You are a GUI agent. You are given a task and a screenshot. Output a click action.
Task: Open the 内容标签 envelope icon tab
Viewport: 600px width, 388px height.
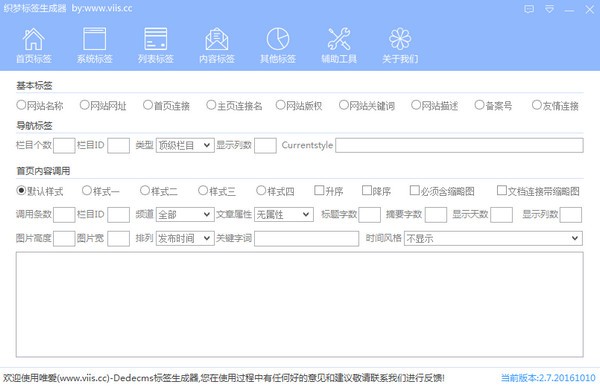coord(217,45)
